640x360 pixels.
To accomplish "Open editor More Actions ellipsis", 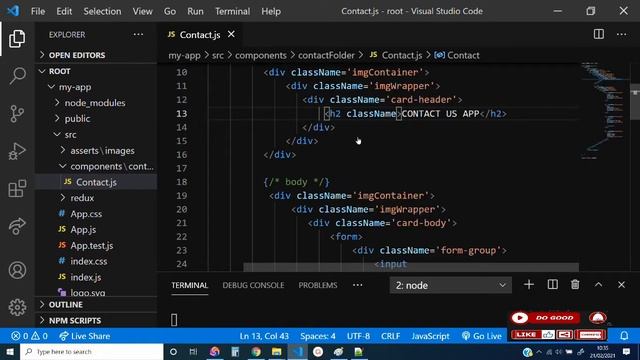I will 621,34.
